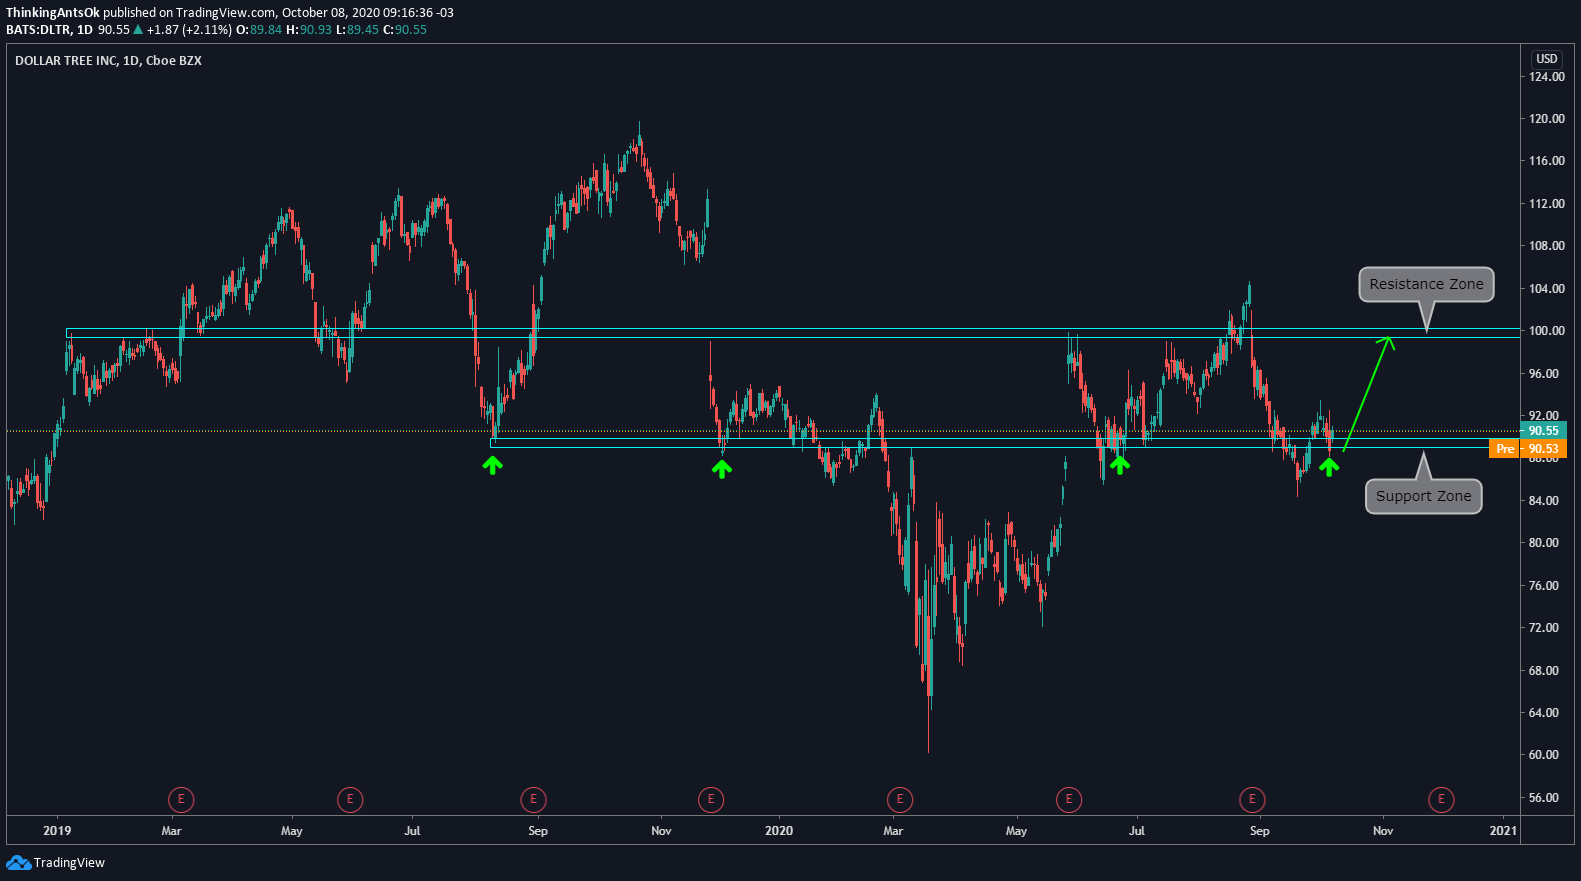Click the Nov label just before 2021

(x=1383, y=831)
